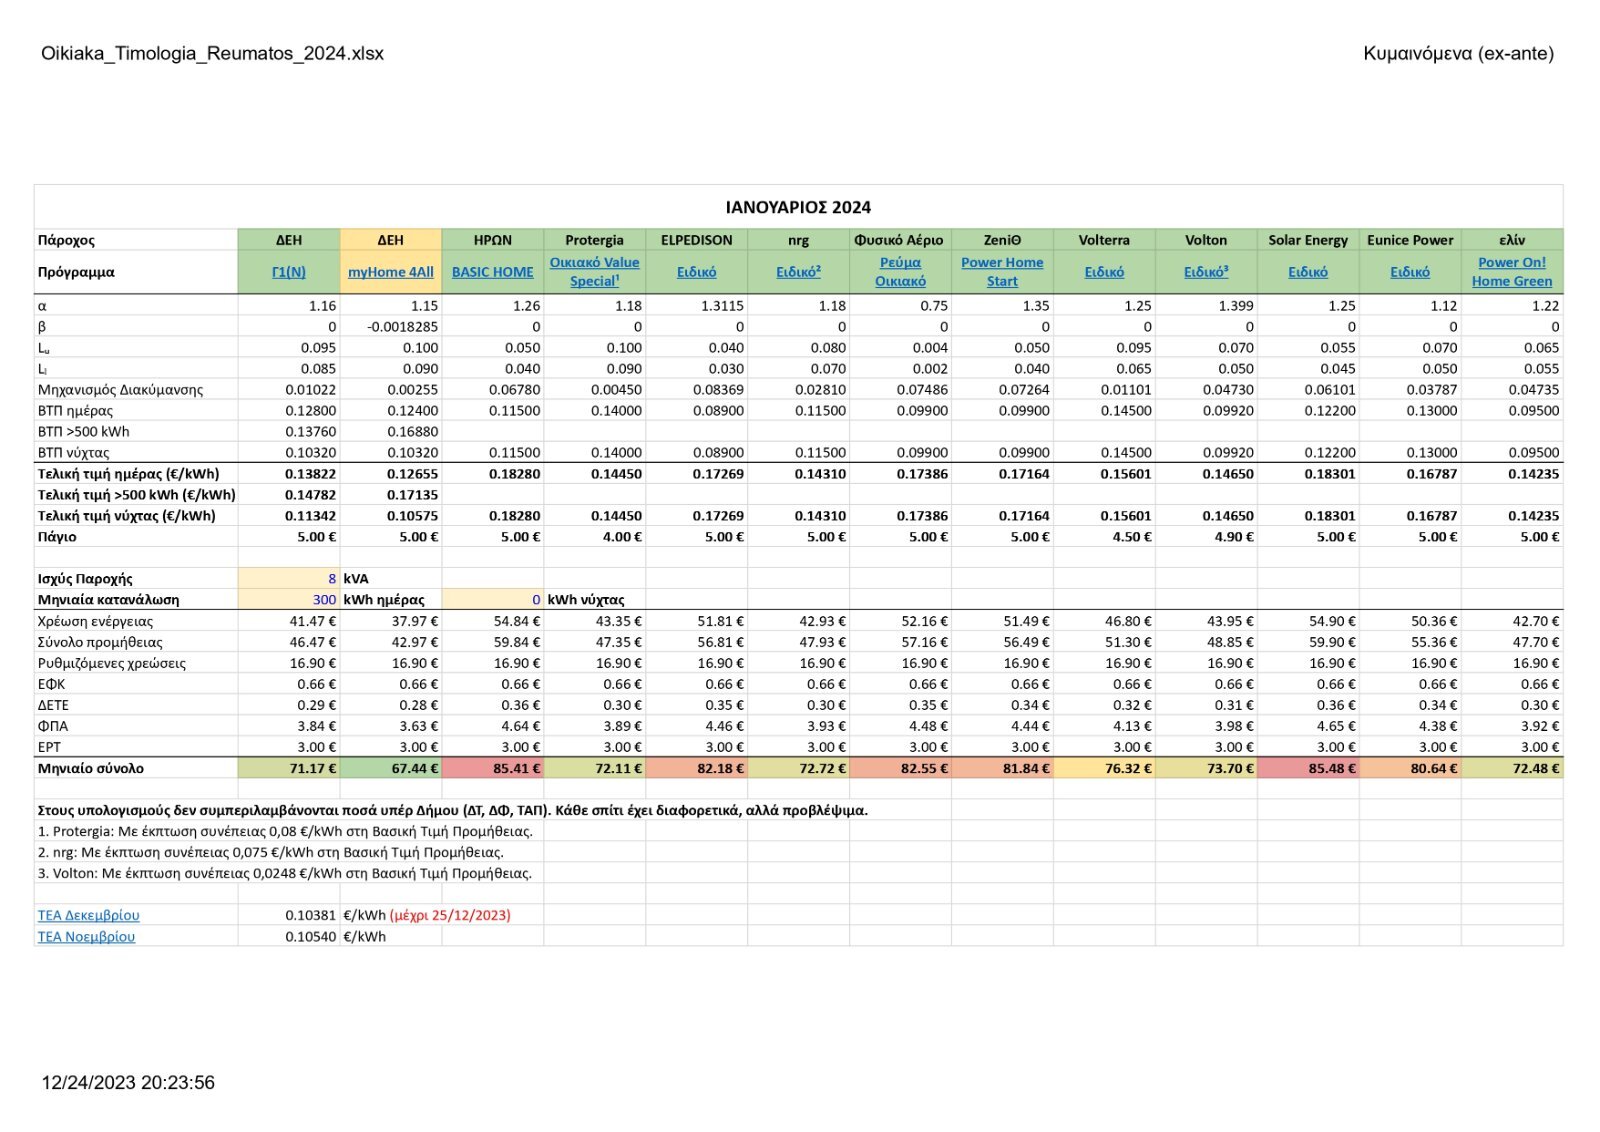The width and height of the screenshot is (1600, 1132).
Task: Open the ΤΕΑ Δεκεμβρίου link
Action: [x=88, y=915]
